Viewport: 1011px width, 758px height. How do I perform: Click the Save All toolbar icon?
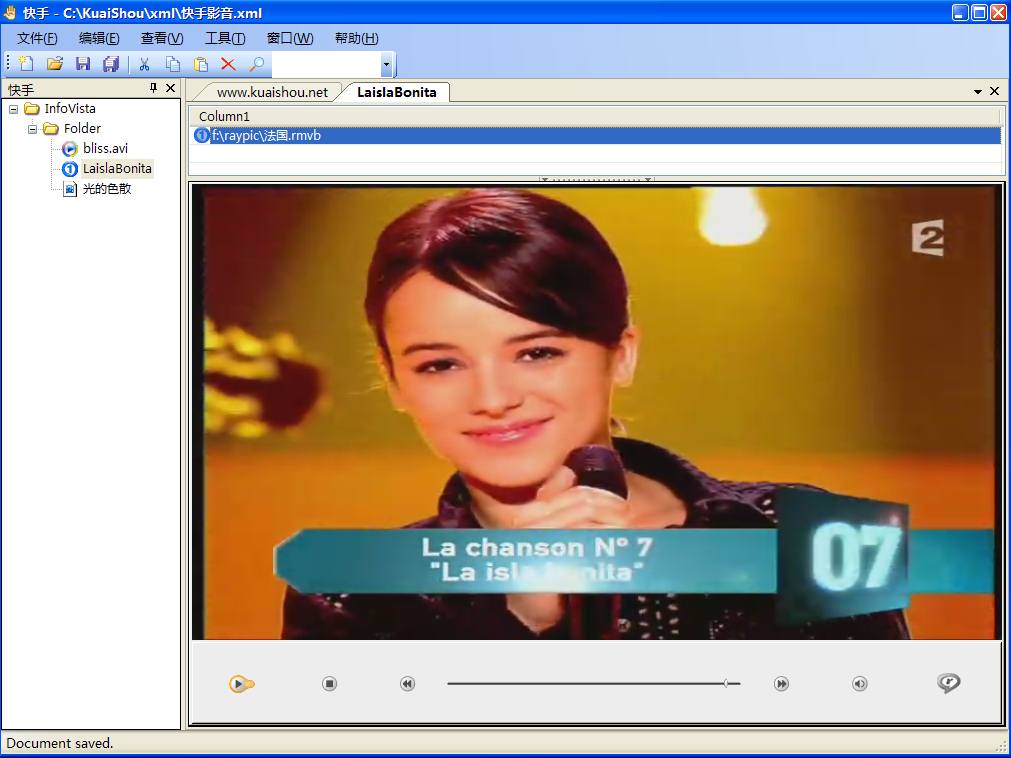[111, 64]
